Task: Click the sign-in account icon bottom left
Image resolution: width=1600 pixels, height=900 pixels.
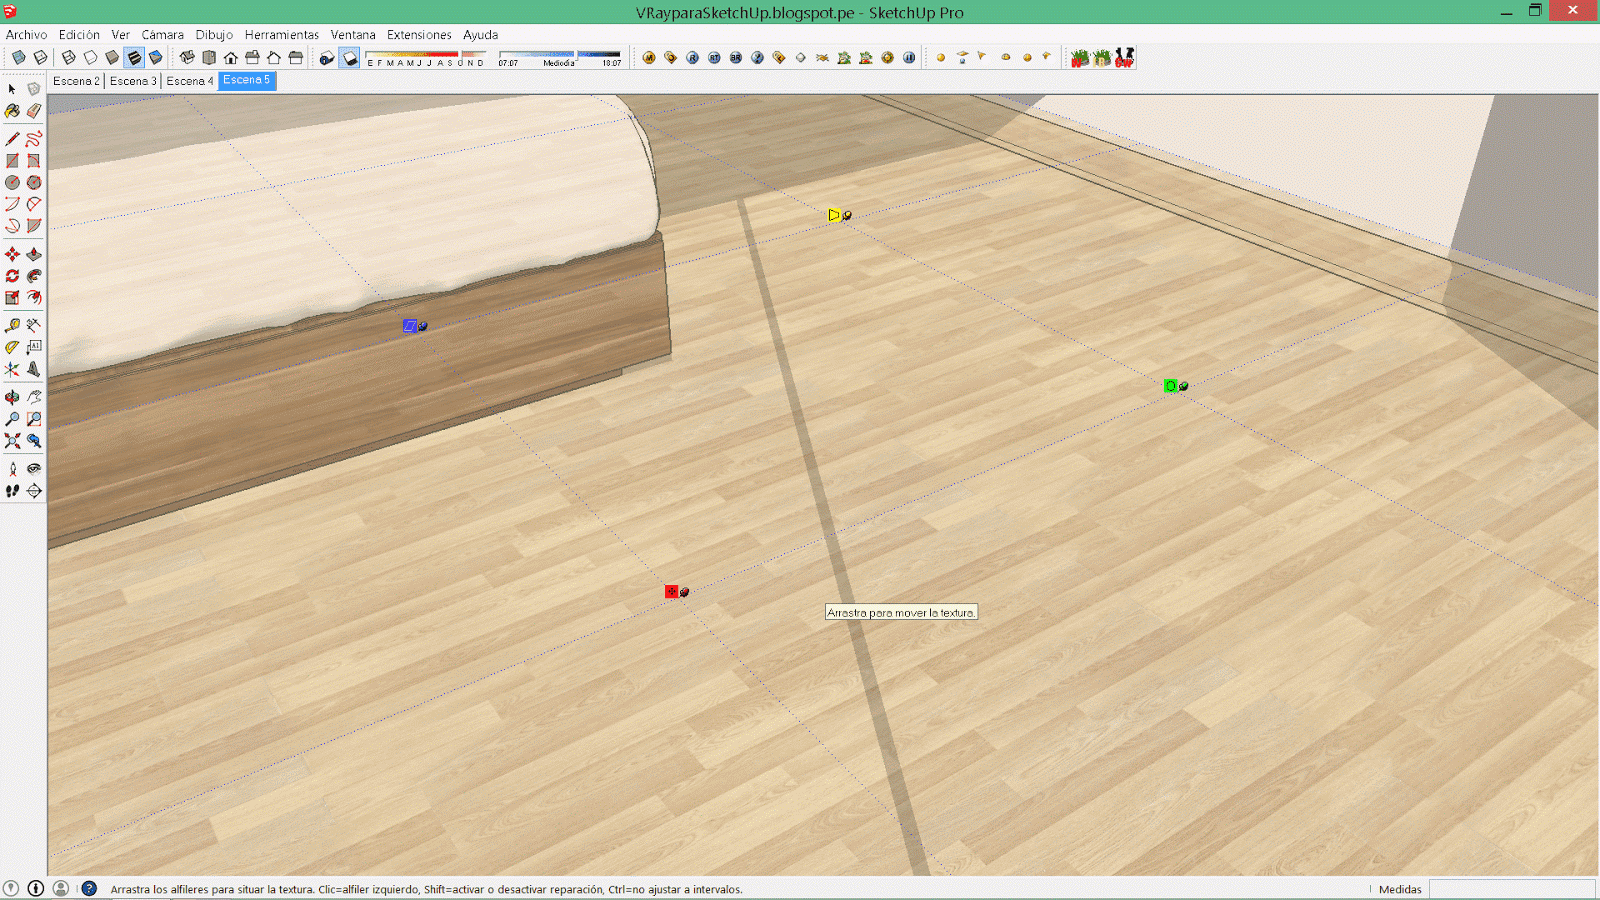Action: [60, 888]
